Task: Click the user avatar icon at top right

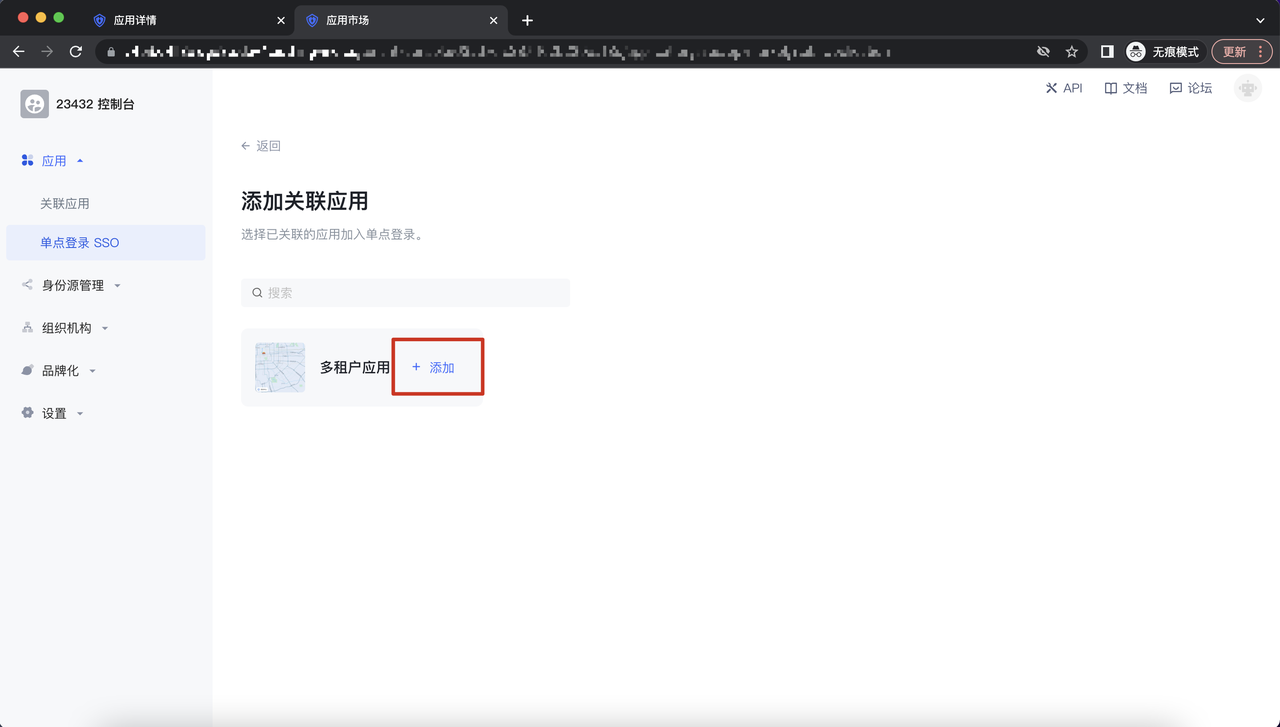Action: [x=1247, y=89]
